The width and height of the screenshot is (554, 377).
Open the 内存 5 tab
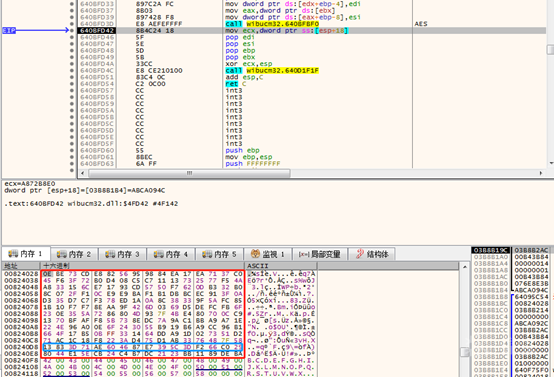(219, 254)
